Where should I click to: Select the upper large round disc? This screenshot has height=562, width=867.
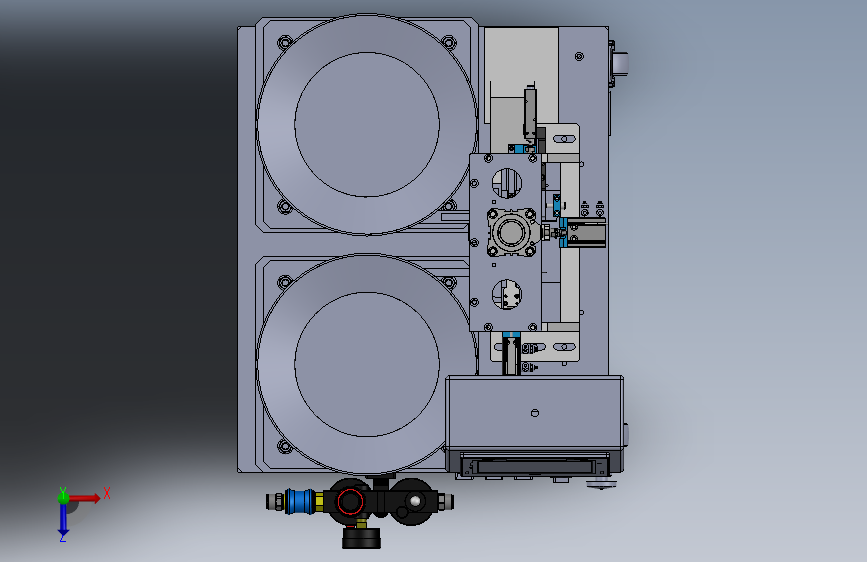point(367,124)
